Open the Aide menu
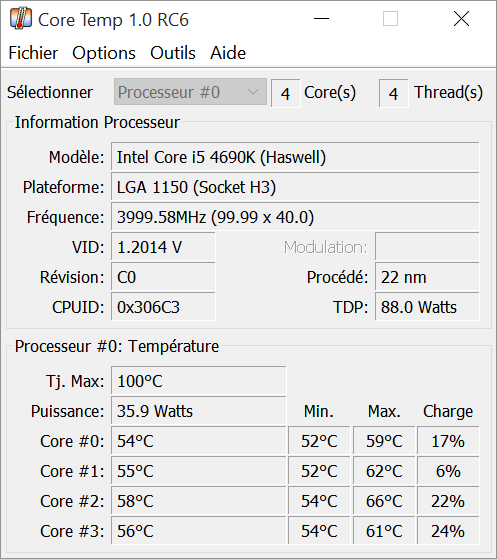497x559 pixels. tap(228, 53)
